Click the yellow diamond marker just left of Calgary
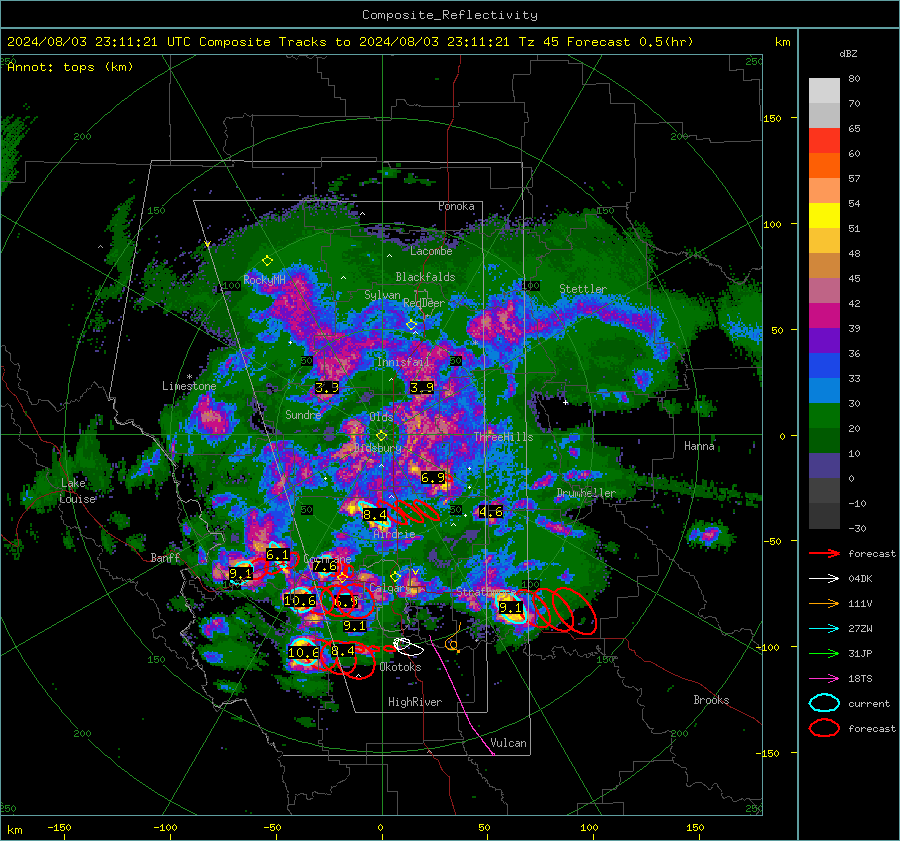This screenshot has width=900, height=841. [342, 577]
